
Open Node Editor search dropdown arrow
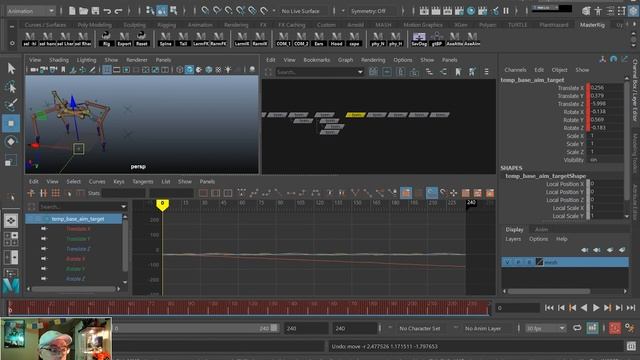[360, 72]
